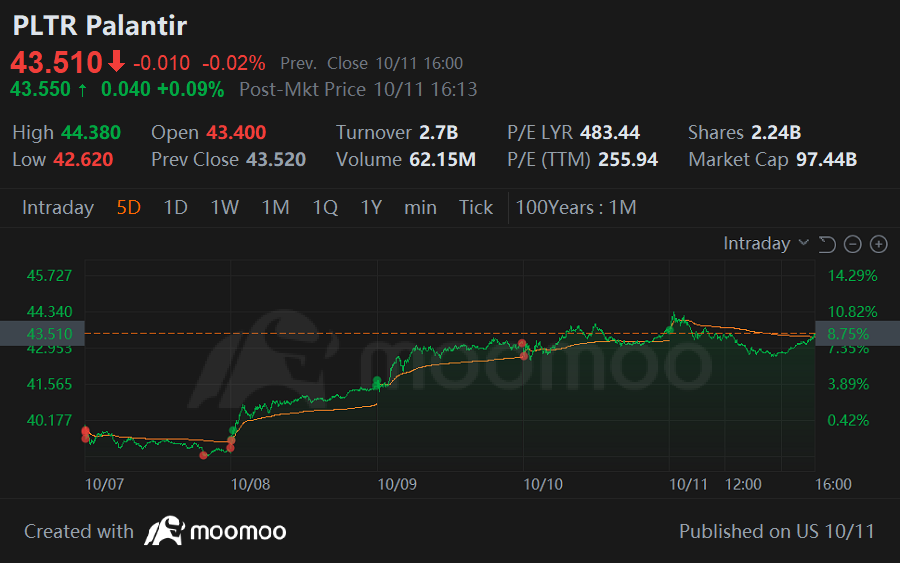Click the Prev Close value 43.520

276,160
